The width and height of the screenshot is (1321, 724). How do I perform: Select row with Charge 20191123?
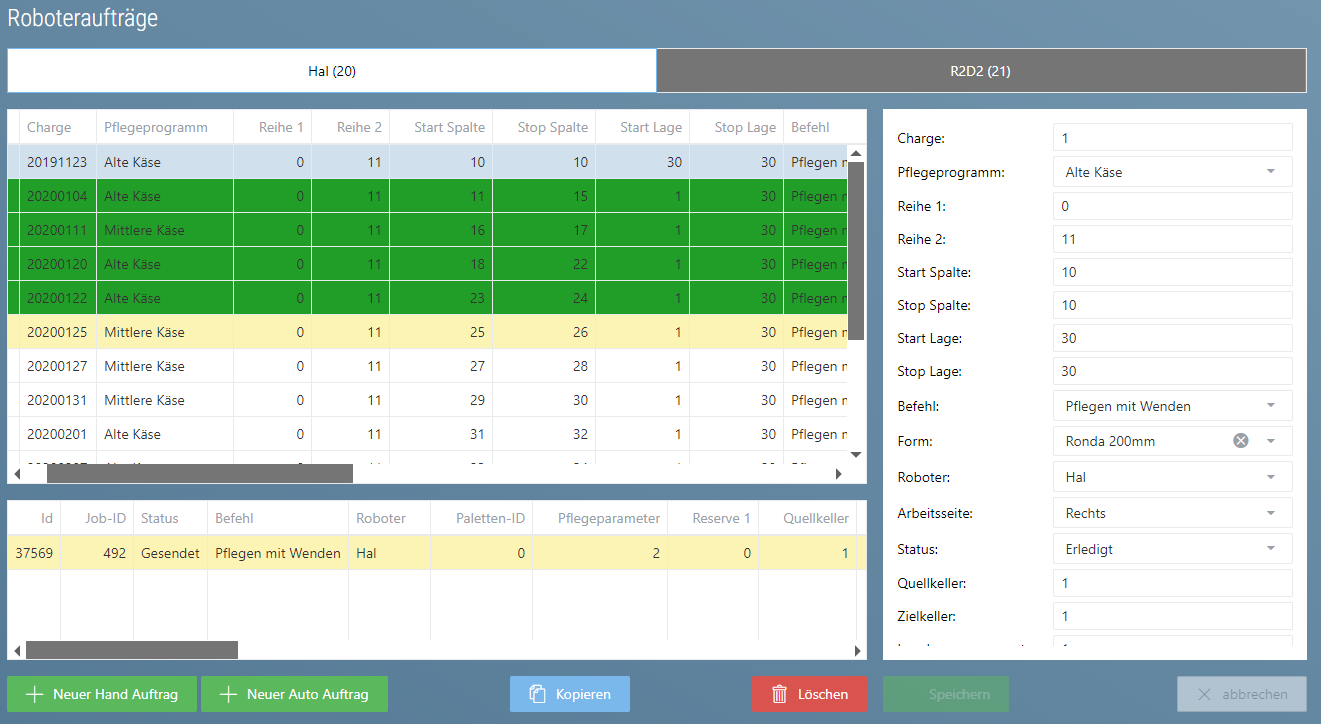click(428, 162)
